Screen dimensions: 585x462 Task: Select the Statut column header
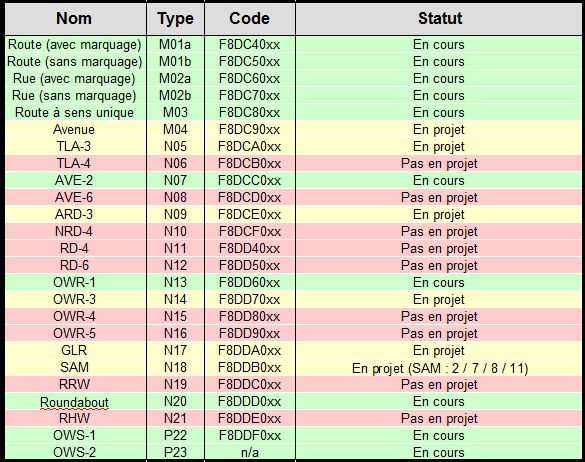[x=439, y=19]
